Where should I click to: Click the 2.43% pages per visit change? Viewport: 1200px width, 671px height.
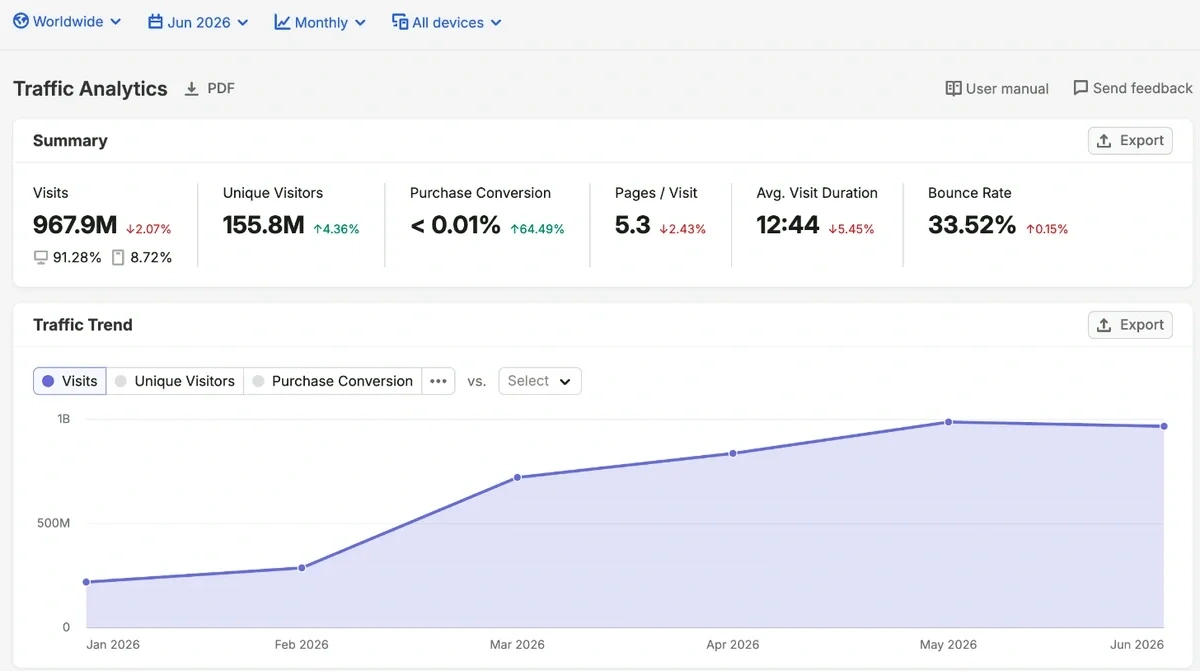coord(683,229)
